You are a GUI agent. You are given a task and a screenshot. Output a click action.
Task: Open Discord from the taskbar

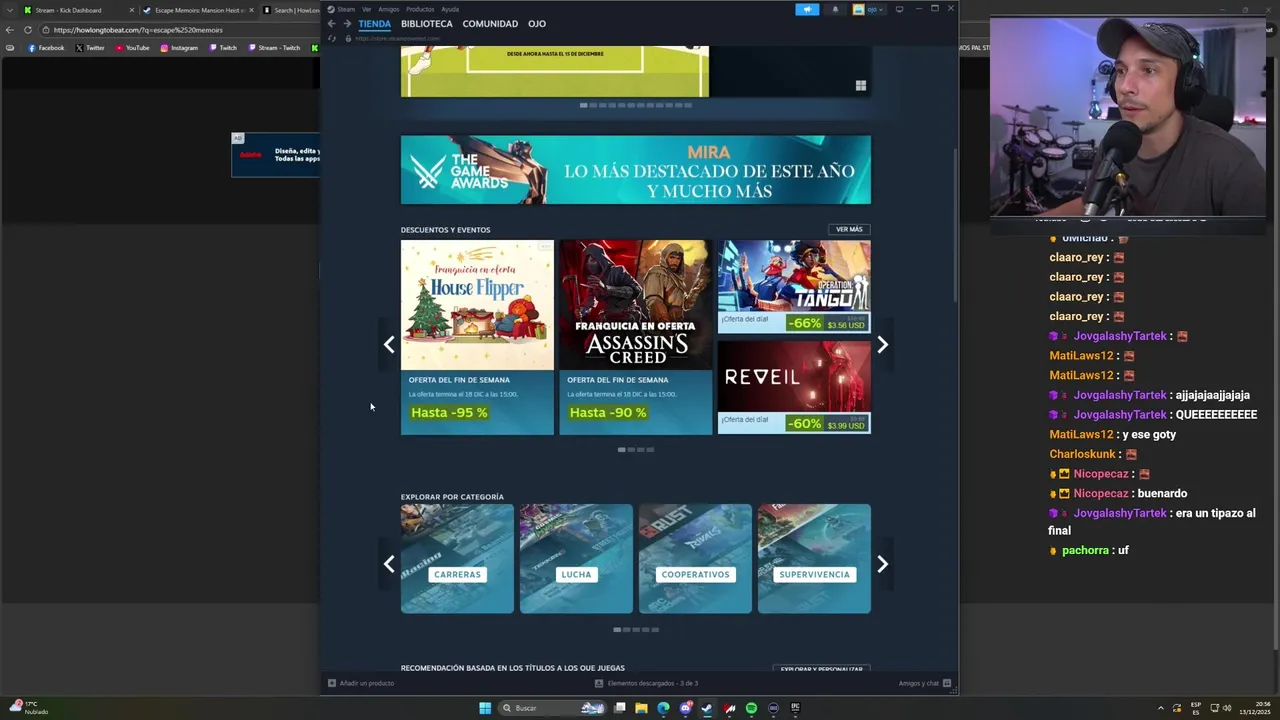[x=685, y=708]
